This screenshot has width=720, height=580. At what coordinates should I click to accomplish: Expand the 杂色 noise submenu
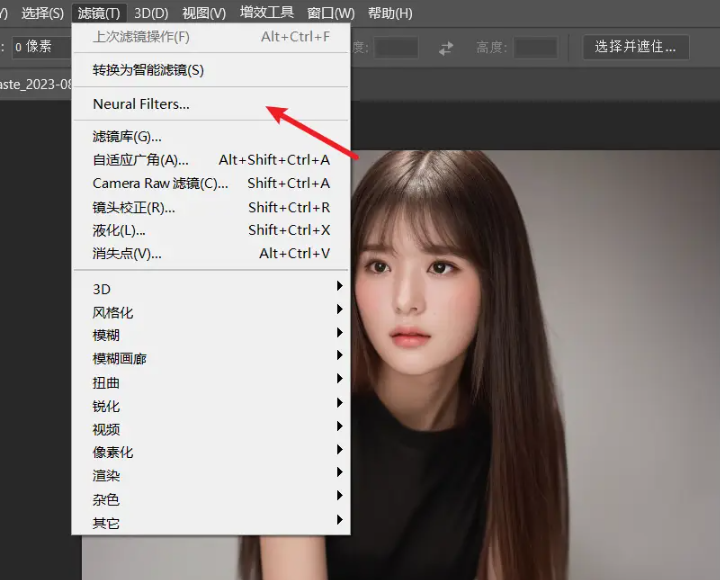pyautogui.click(x=106, y=499)
